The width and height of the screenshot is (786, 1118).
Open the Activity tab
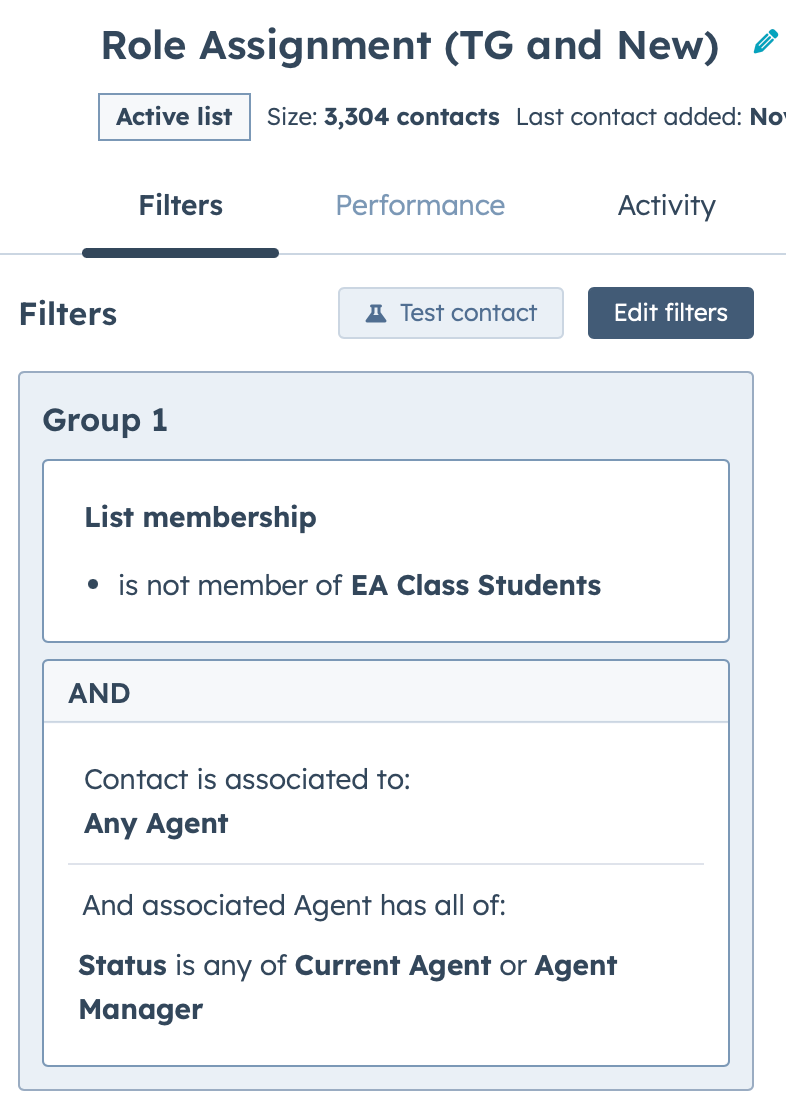[666, 206]
